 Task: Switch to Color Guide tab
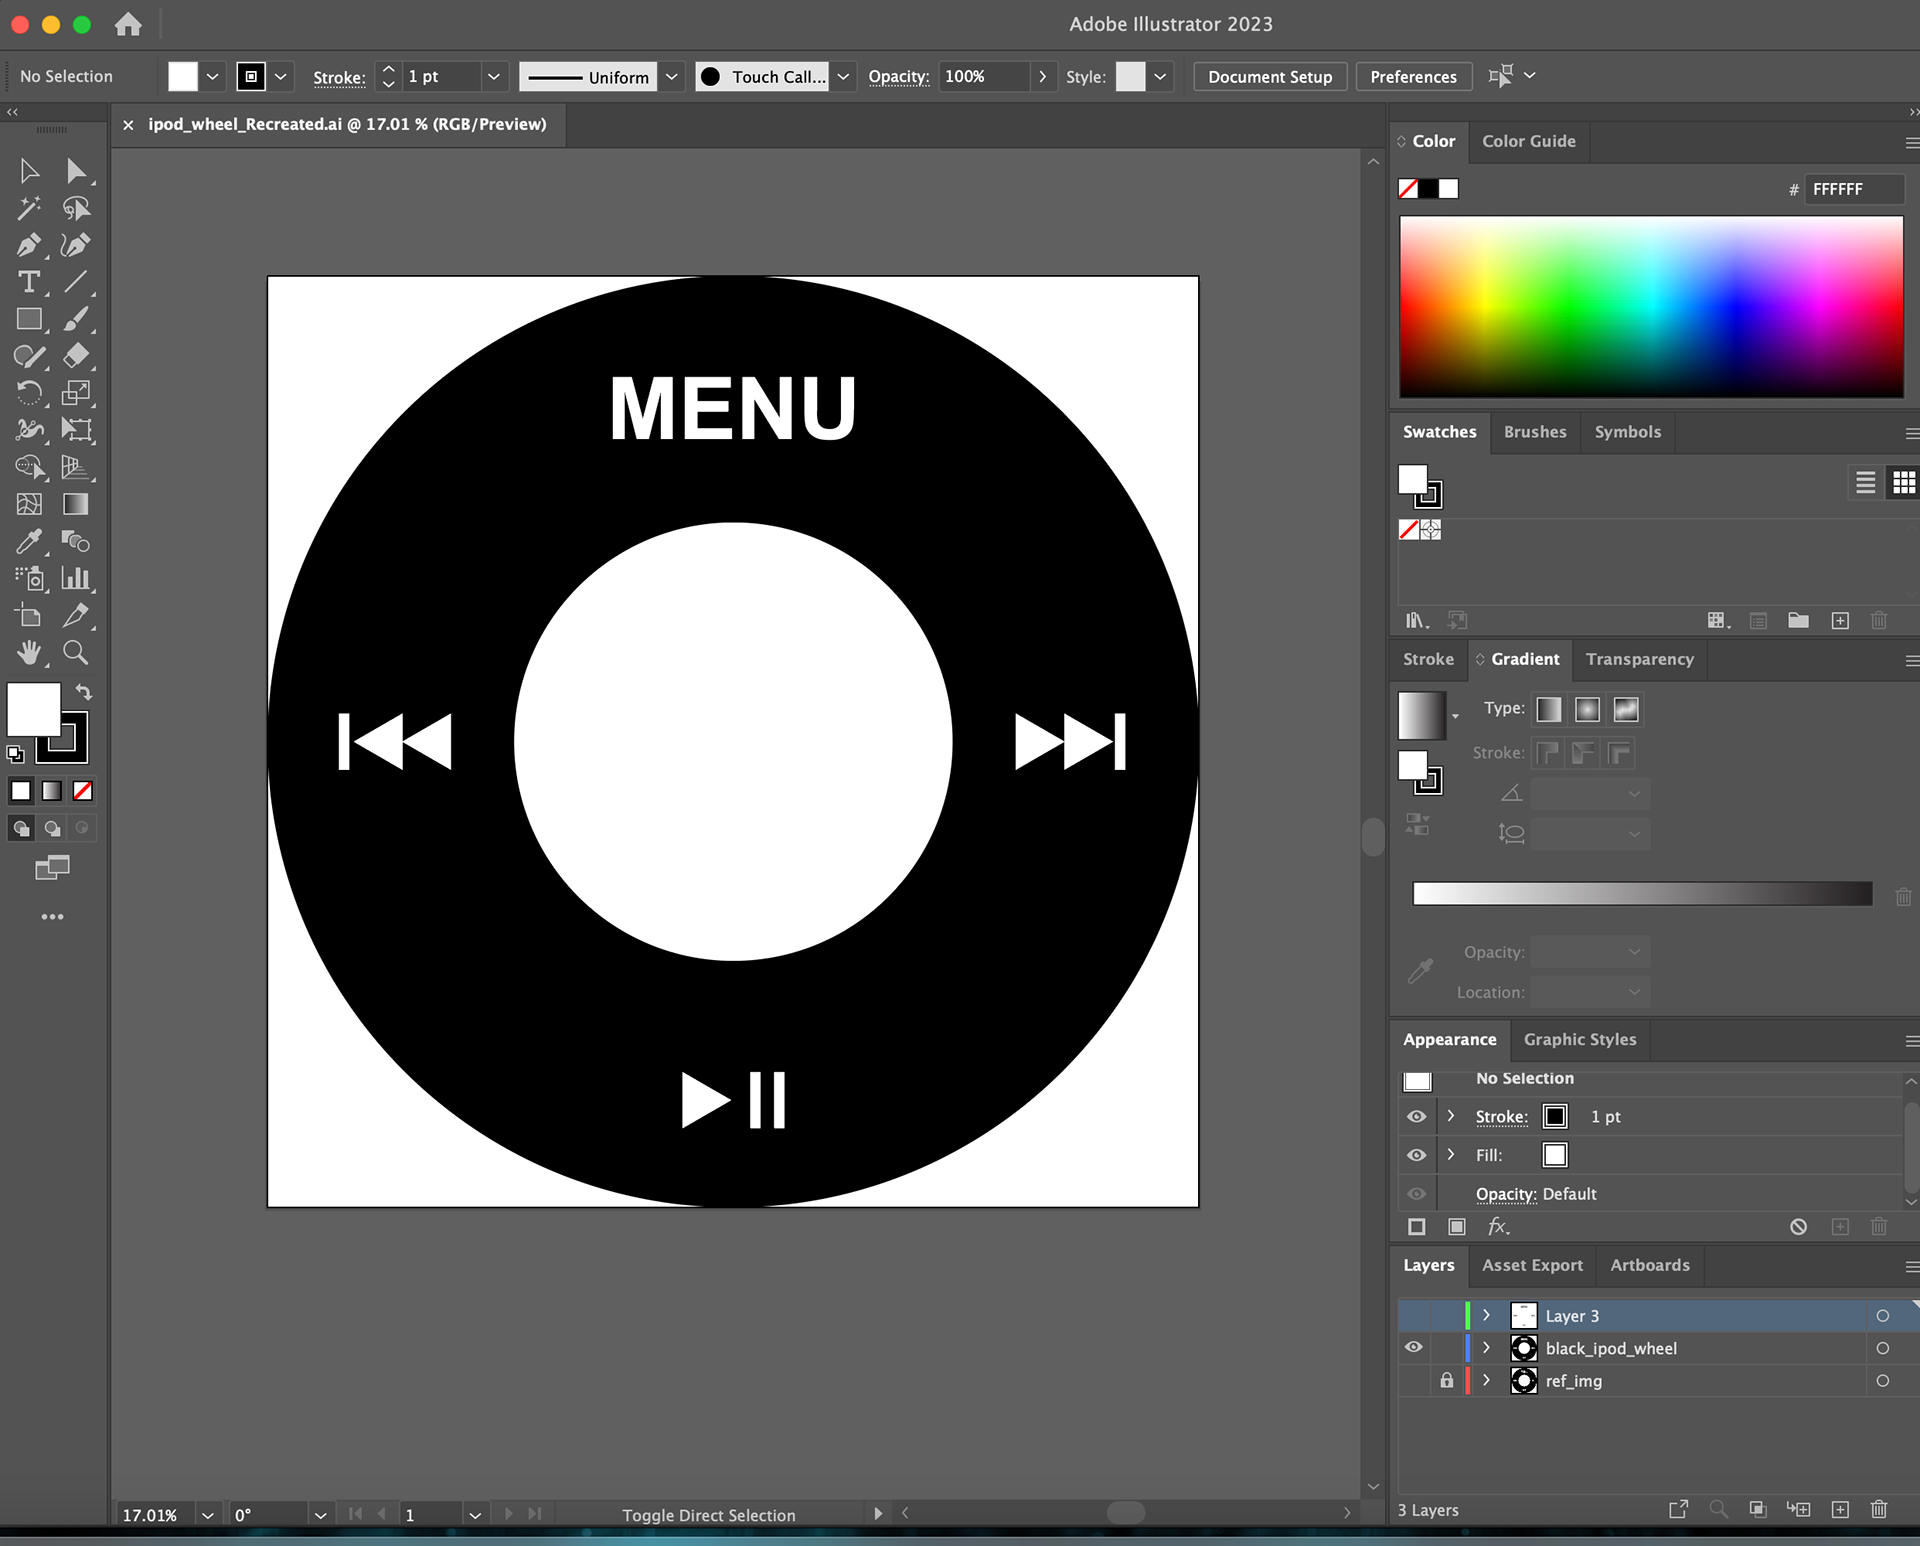coord(1528,141)
